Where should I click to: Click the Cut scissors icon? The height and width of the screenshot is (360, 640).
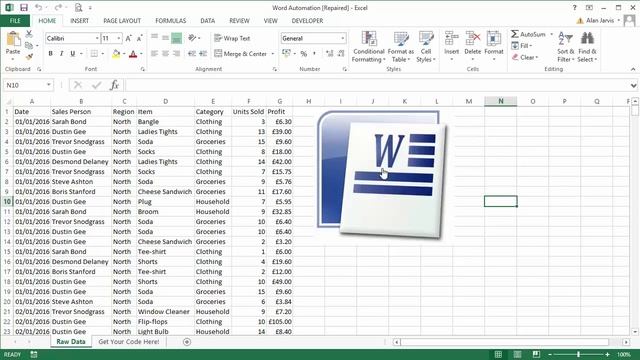(29, 33)
